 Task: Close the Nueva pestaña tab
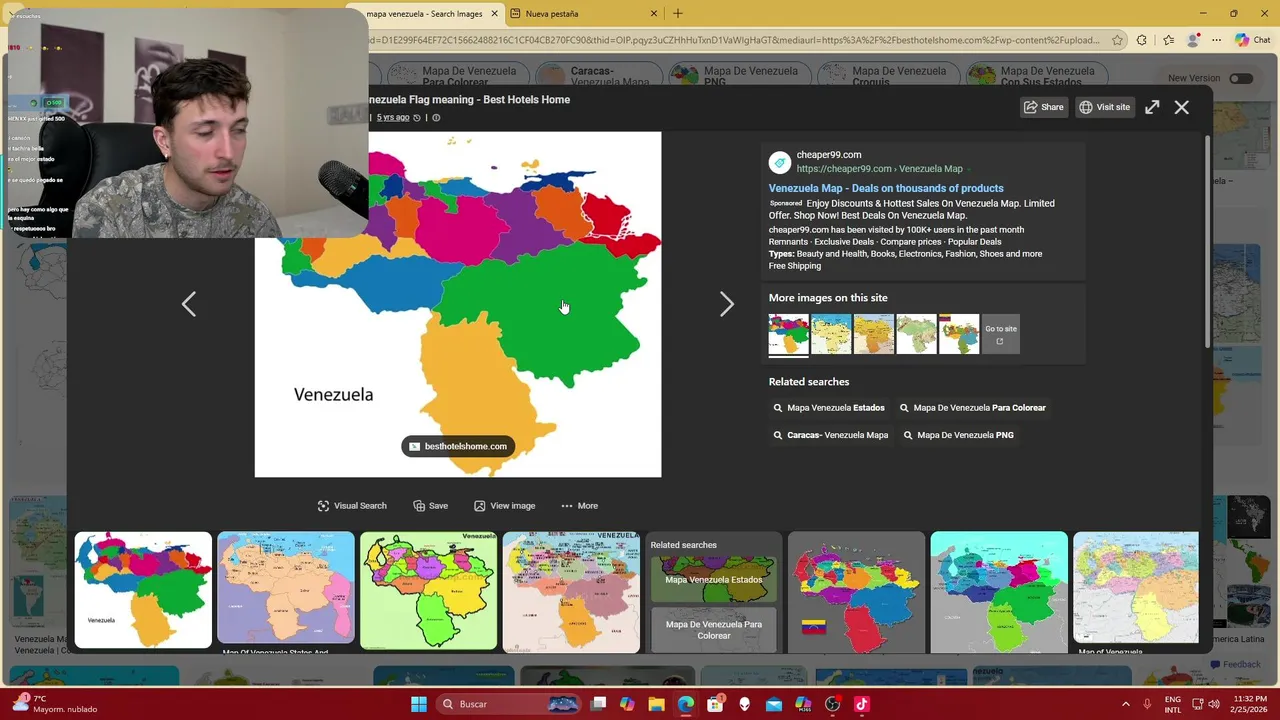click(654, 14)
